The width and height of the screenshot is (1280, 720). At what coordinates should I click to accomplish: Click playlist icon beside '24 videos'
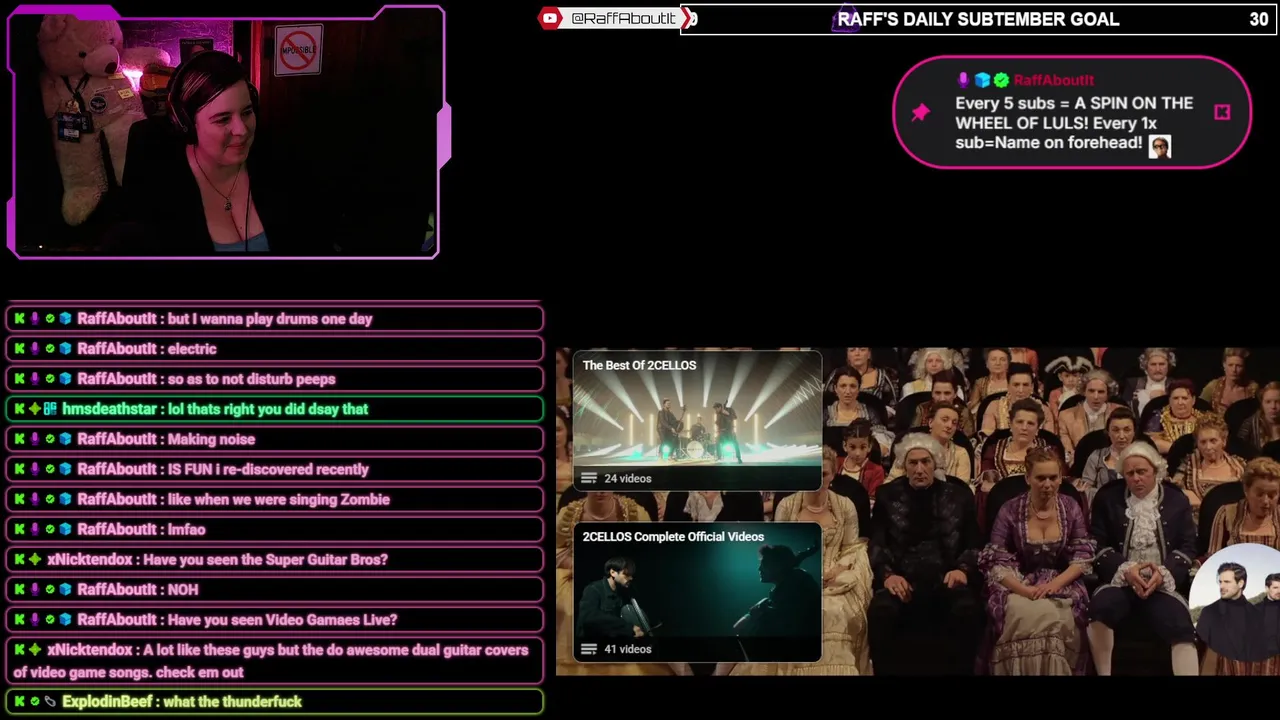(589, 479)
